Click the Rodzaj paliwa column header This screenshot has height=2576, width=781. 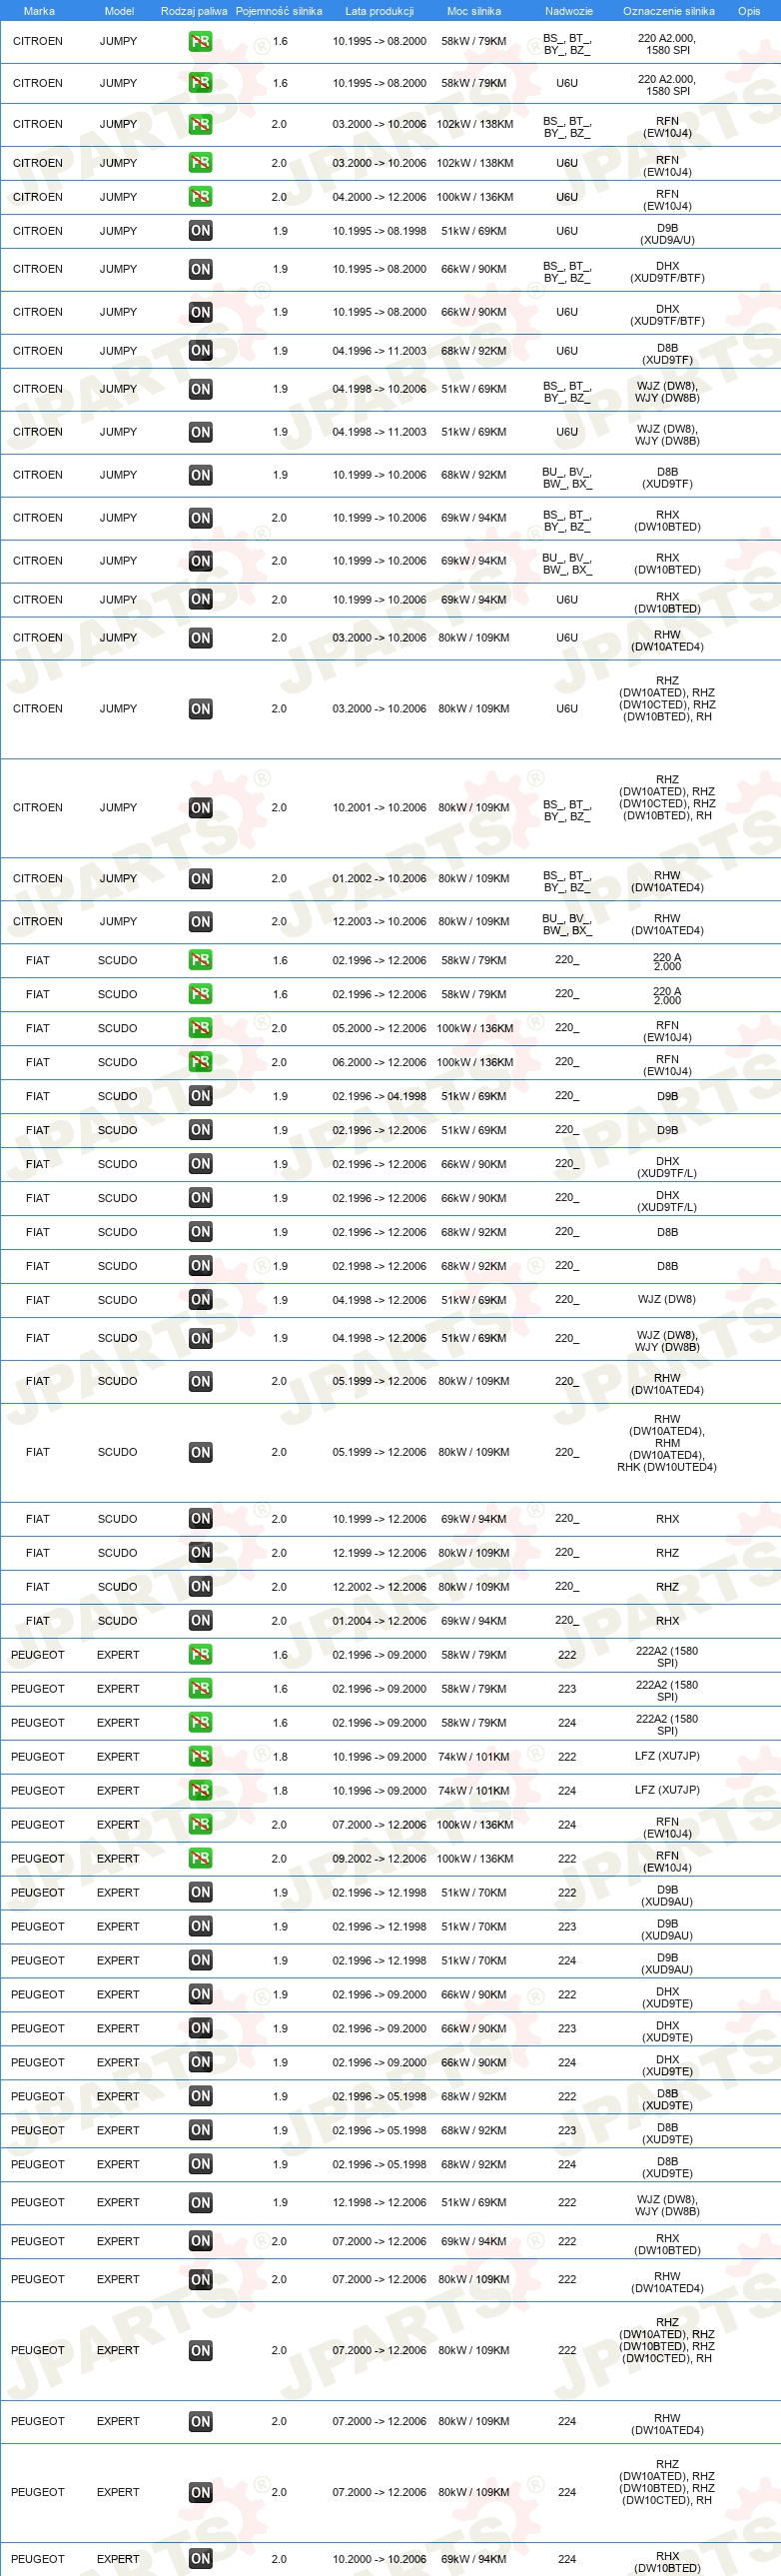point(194,11)
